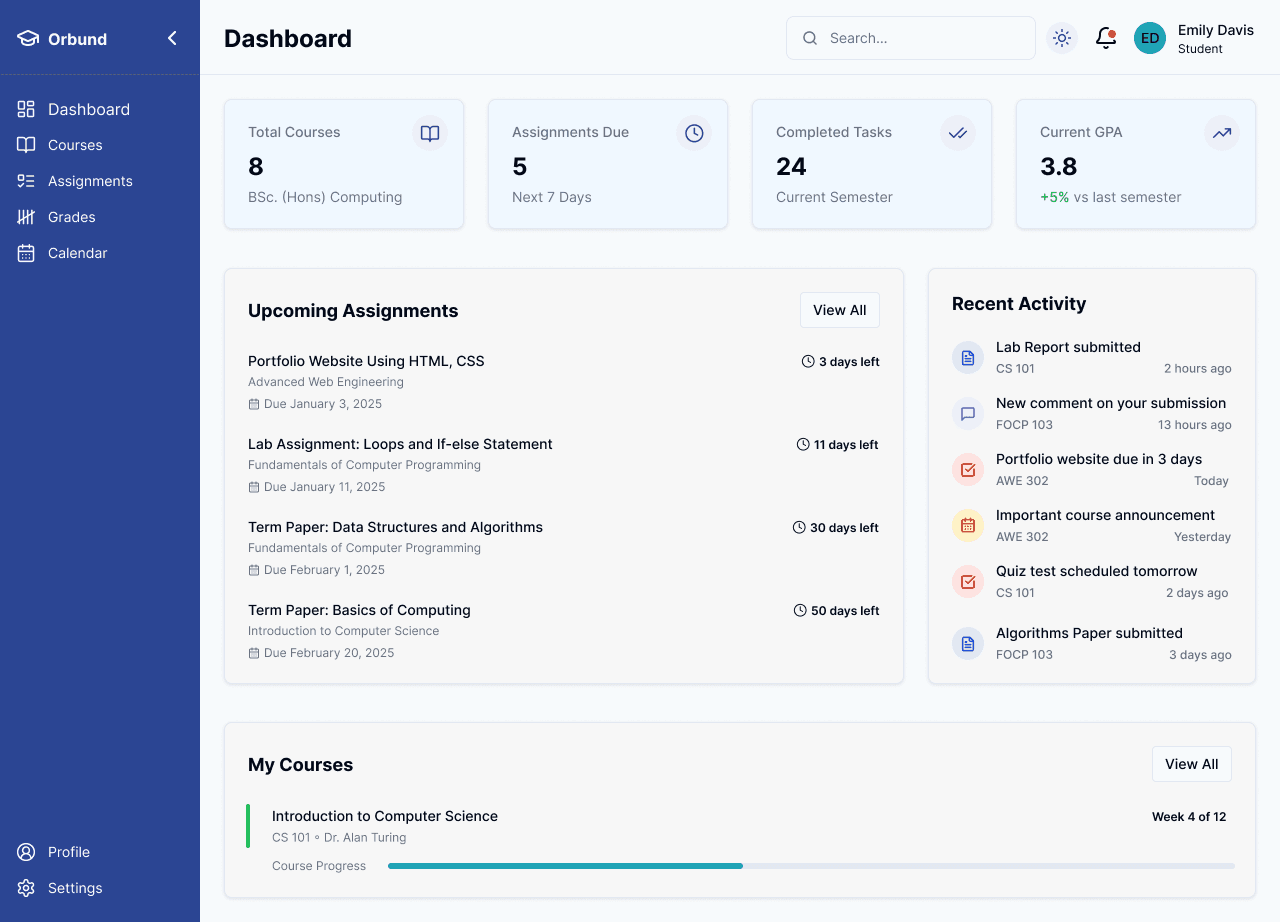Click the ED user avatar

(1150, 38)
